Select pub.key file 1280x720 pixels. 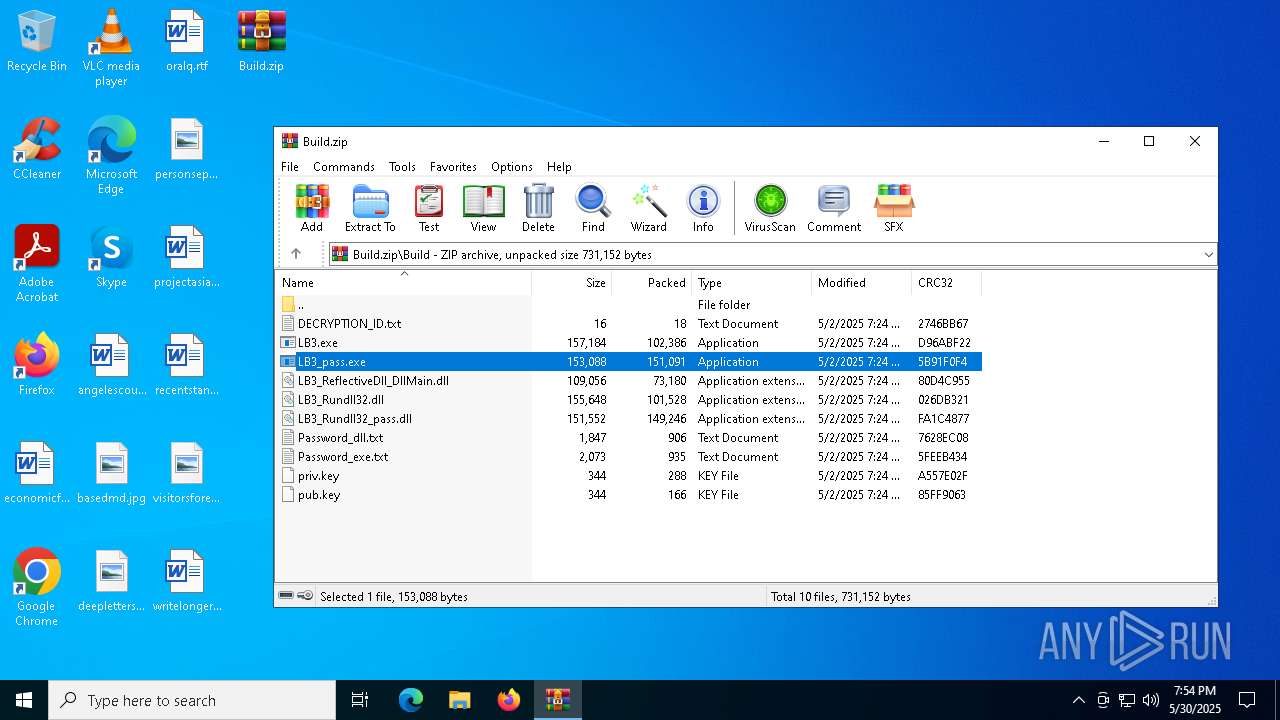(x=629, y=495)
